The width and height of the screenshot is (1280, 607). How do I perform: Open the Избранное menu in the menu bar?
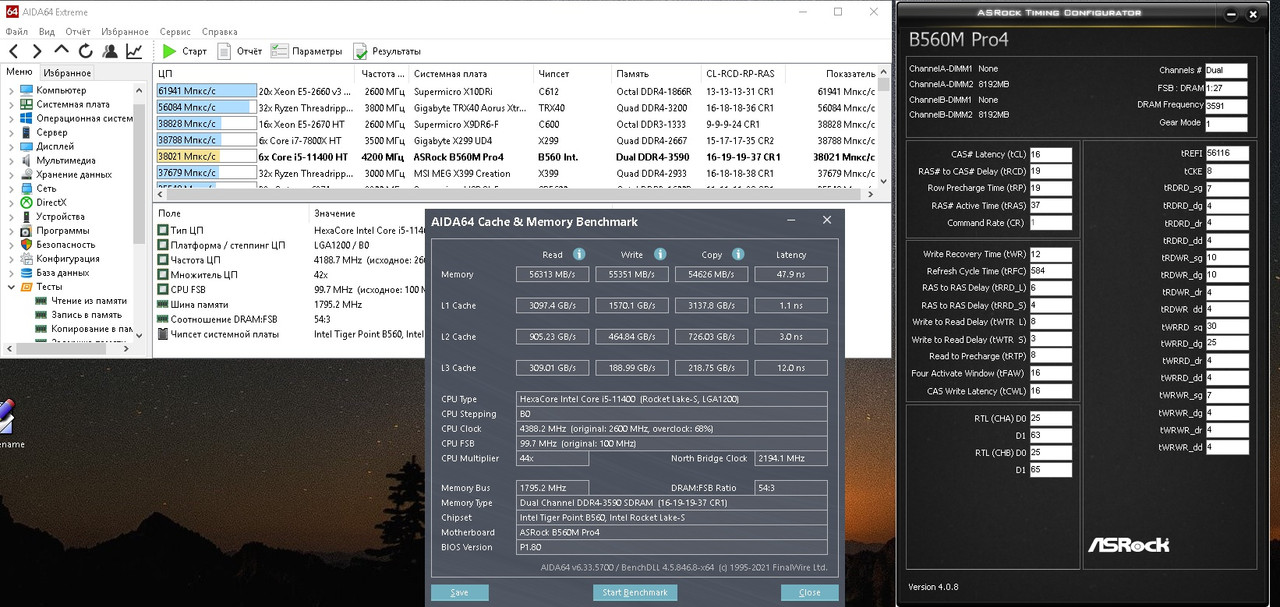point(125,32)
